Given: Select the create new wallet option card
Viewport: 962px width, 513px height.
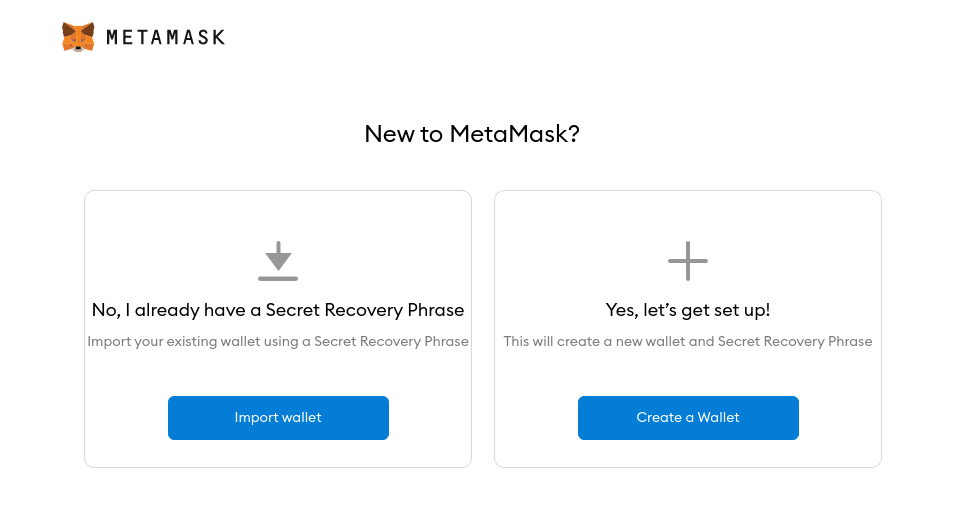Looking at the screenshot, I should [688, 329].
